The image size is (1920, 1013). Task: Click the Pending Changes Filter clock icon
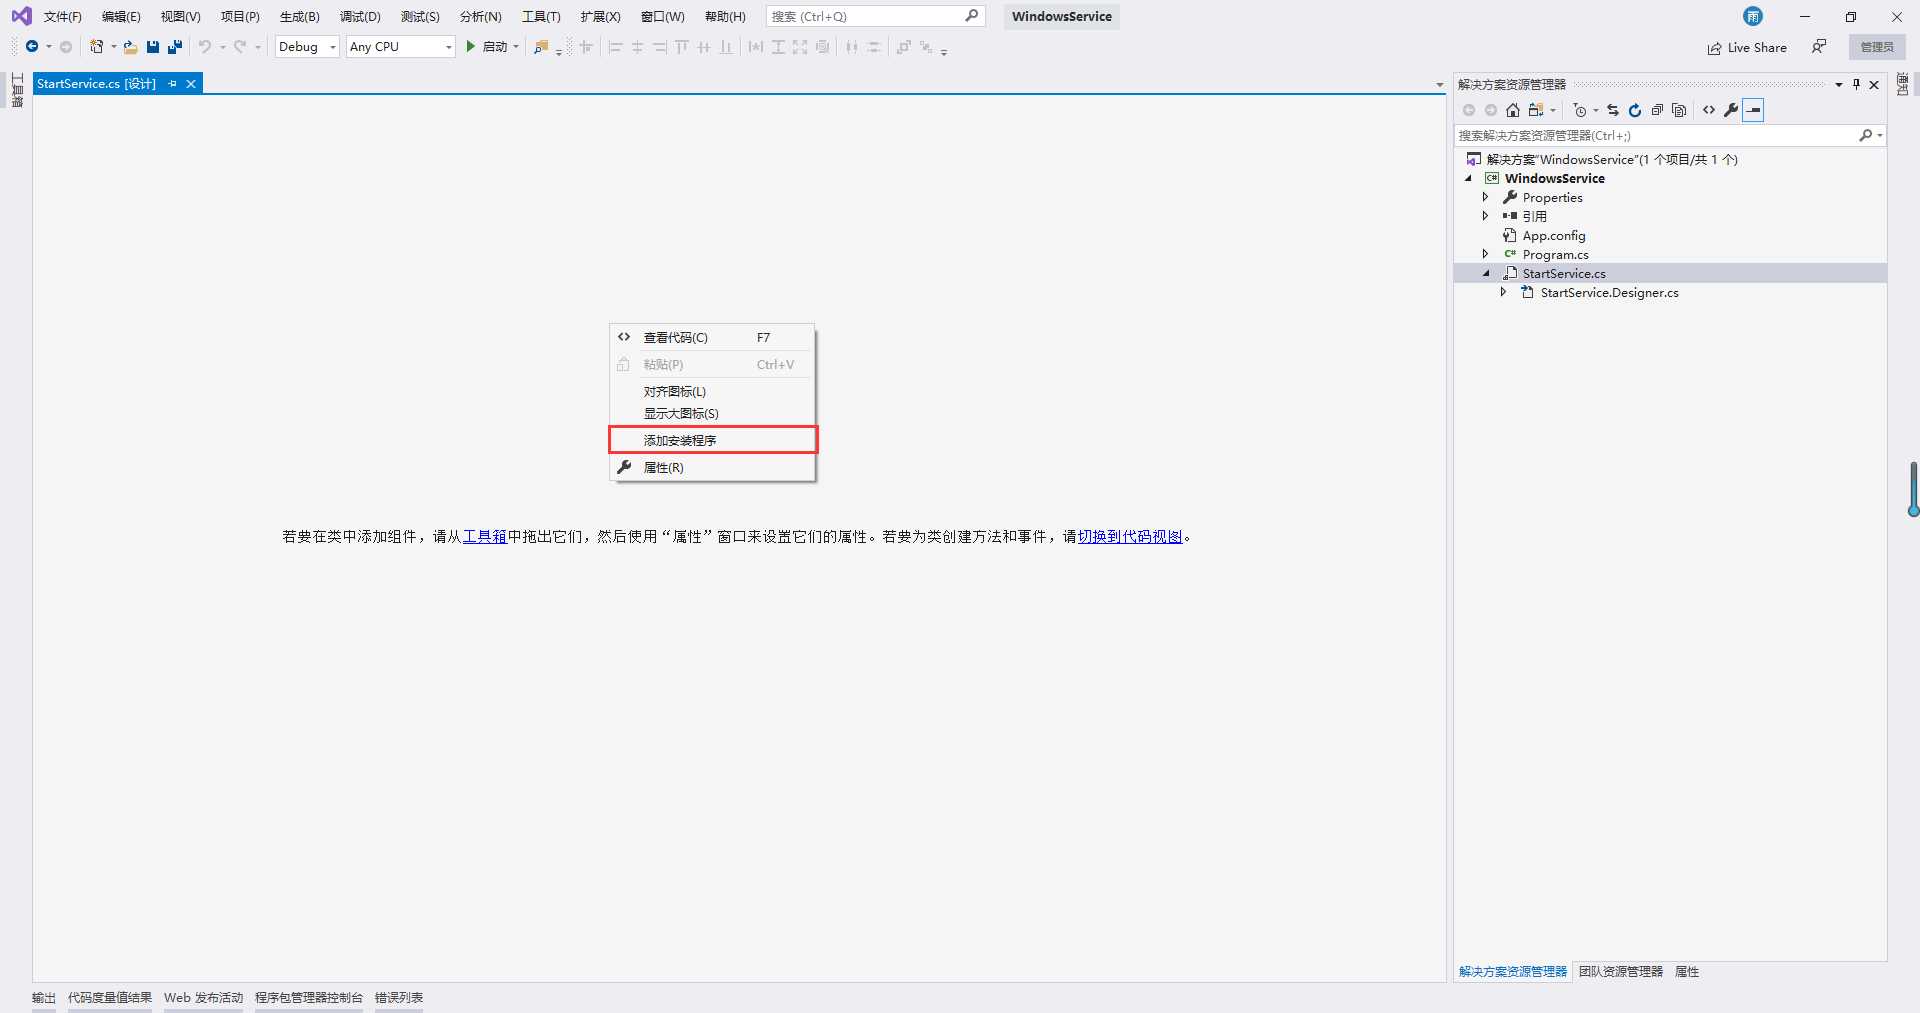click(x=1580, y=110)
